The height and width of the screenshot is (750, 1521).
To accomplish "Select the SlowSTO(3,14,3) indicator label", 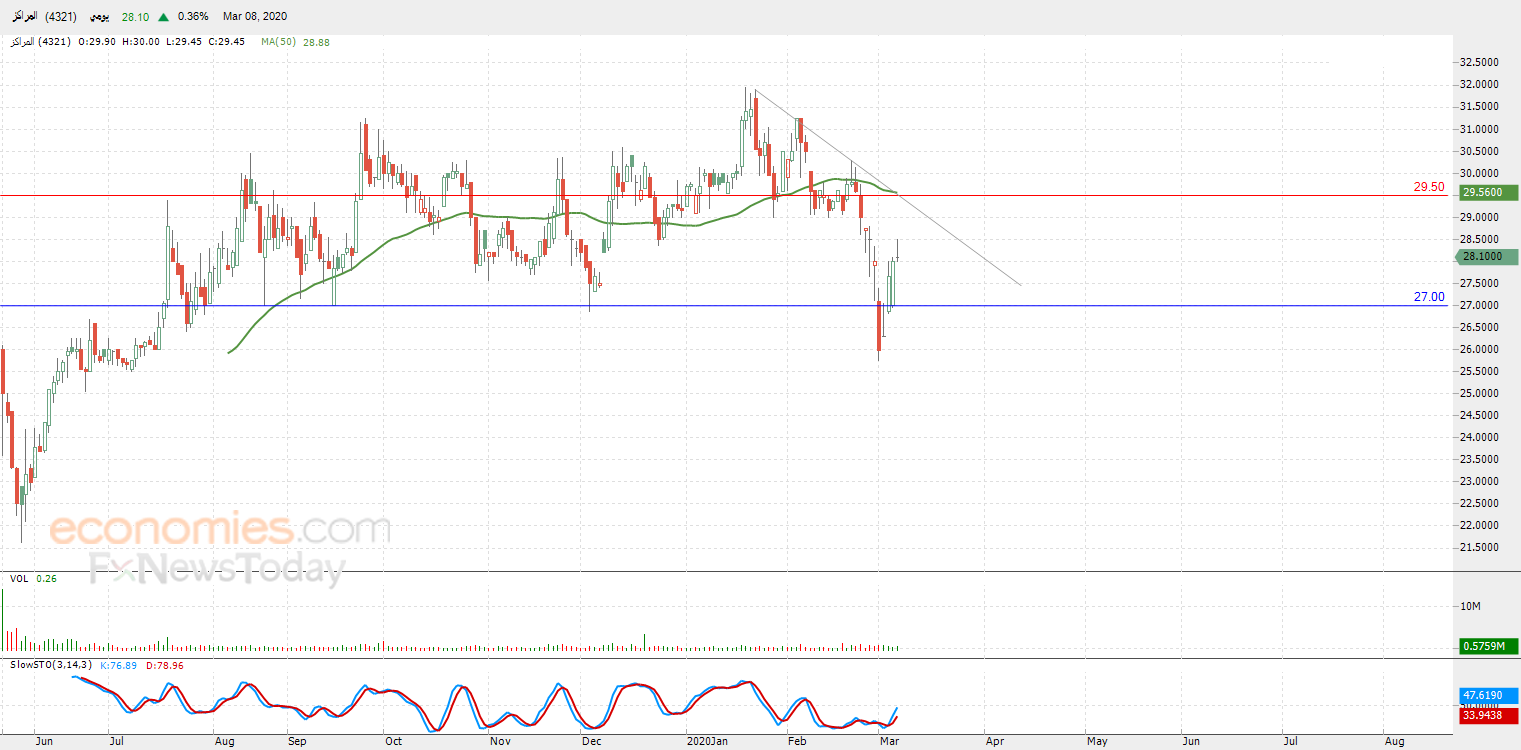I will click(x=51, y=665).
